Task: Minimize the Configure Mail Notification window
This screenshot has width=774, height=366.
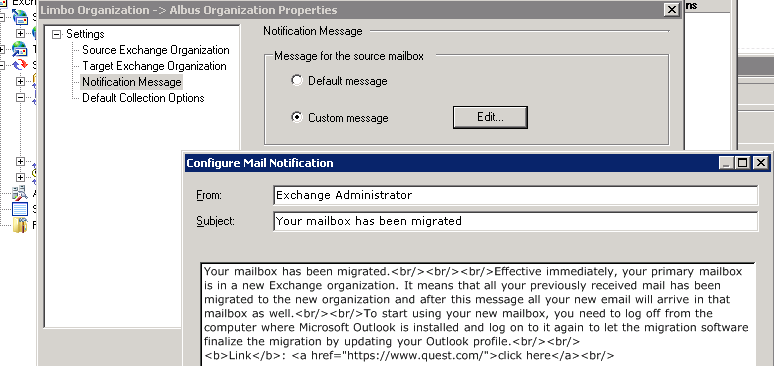Action: click(x=726, y=163)
